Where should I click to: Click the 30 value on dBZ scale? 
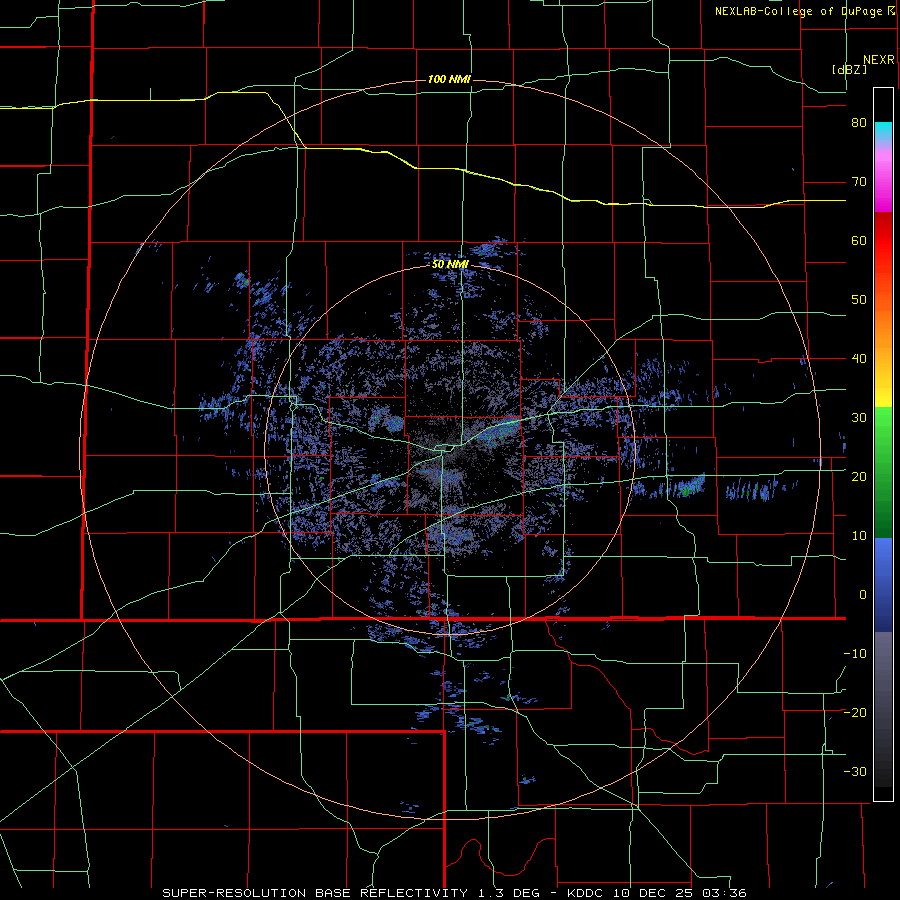pos(859,417)
